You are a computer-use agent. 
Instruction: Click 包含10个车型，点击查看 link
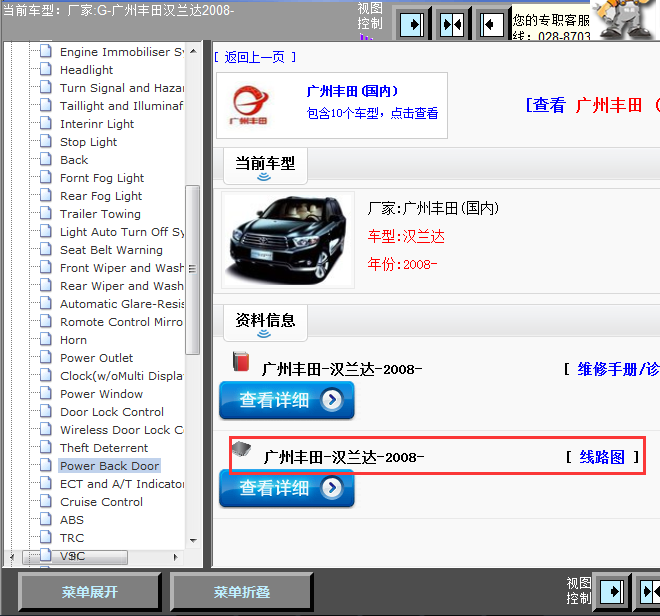[373, 113]
